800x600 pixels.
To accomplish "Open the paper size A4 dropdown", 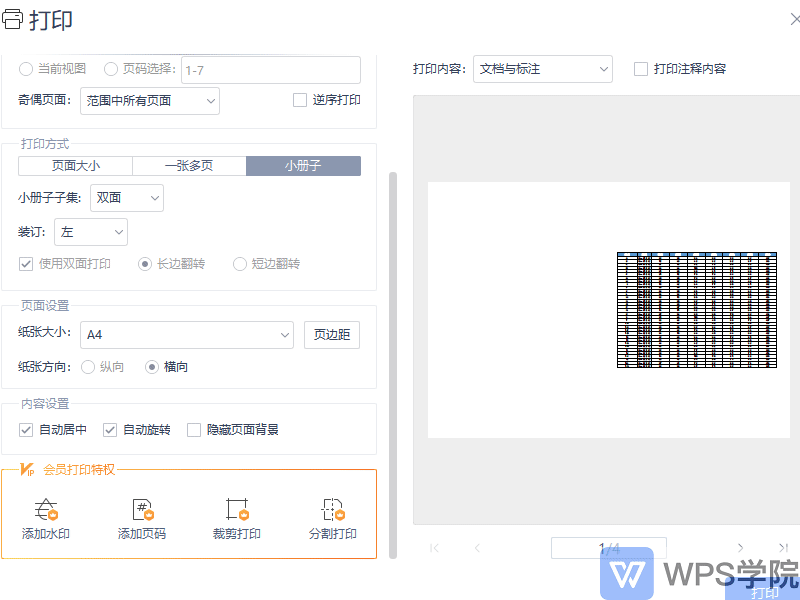I will (187, 335).
